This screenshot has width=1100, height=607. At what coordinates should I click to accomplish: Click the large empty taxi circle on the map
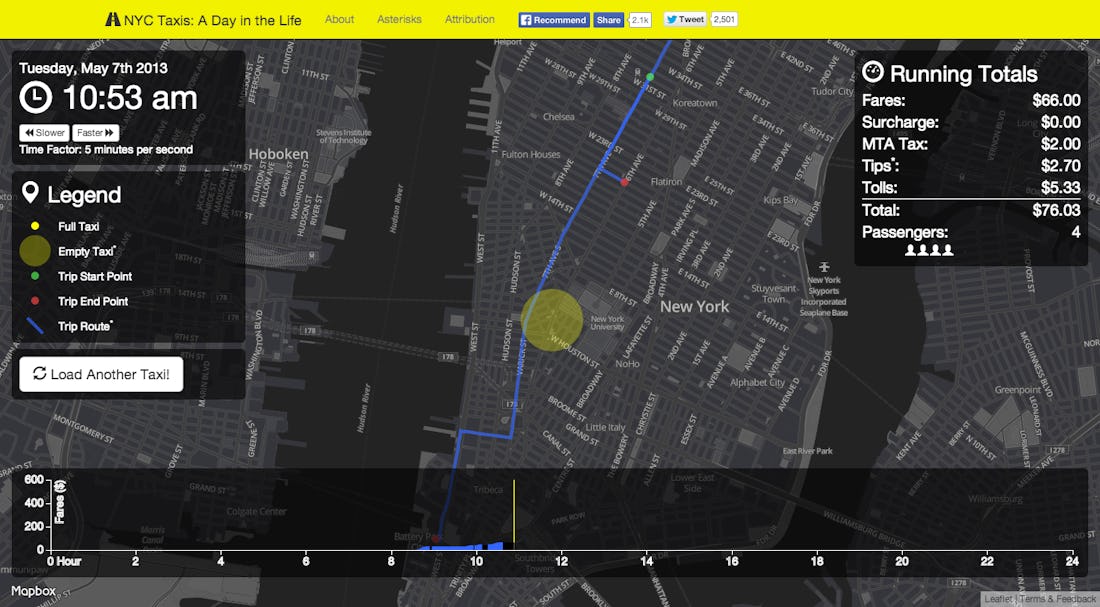pyautogui.click(x=550, y=320)
